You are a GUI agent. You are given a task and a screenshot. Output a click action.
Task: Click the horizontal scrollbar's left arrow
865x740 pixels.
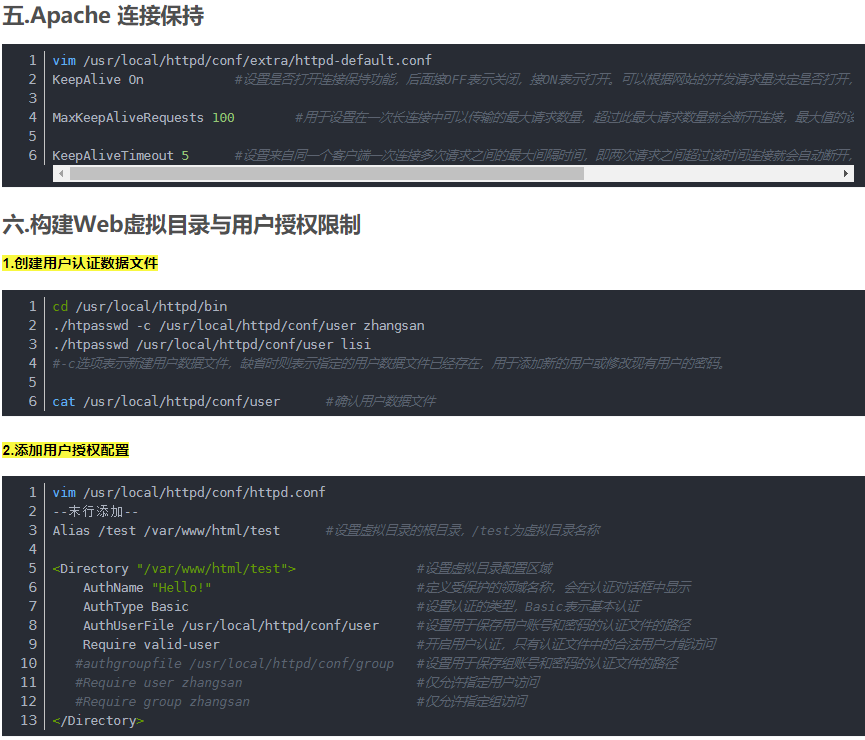61,174
